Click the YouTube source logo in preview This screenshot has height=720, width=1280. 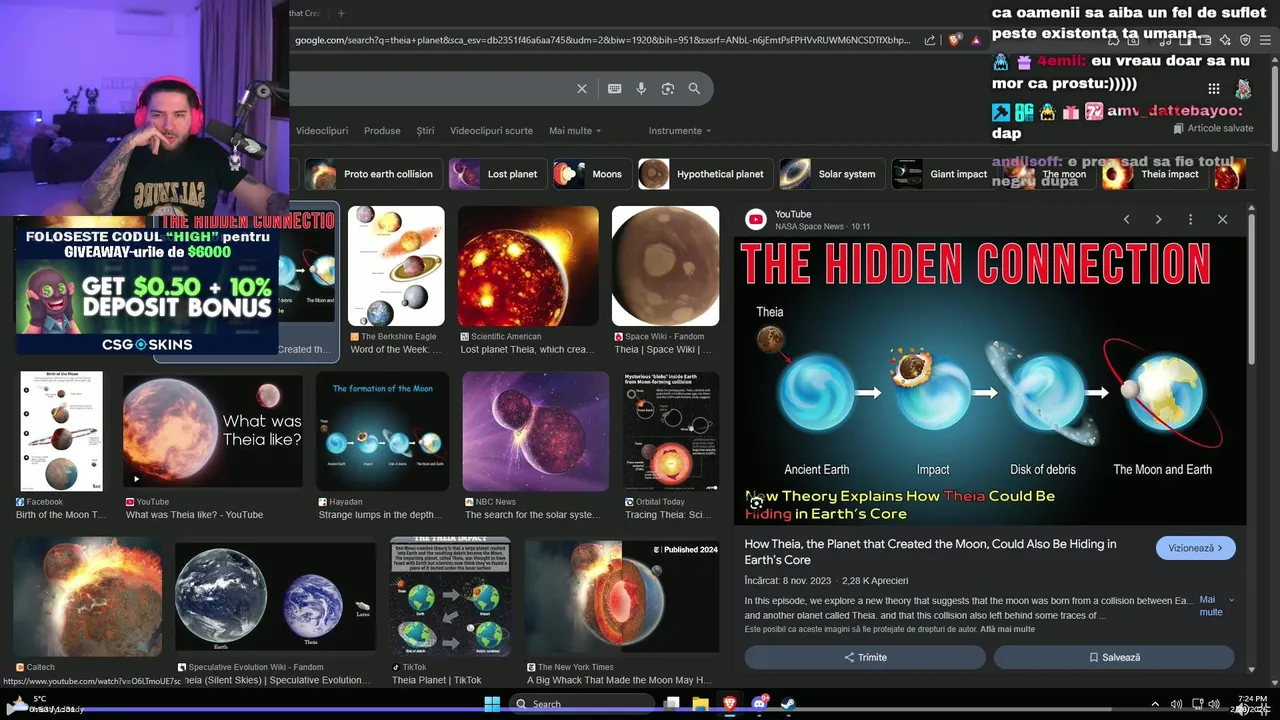click(756, 219)
